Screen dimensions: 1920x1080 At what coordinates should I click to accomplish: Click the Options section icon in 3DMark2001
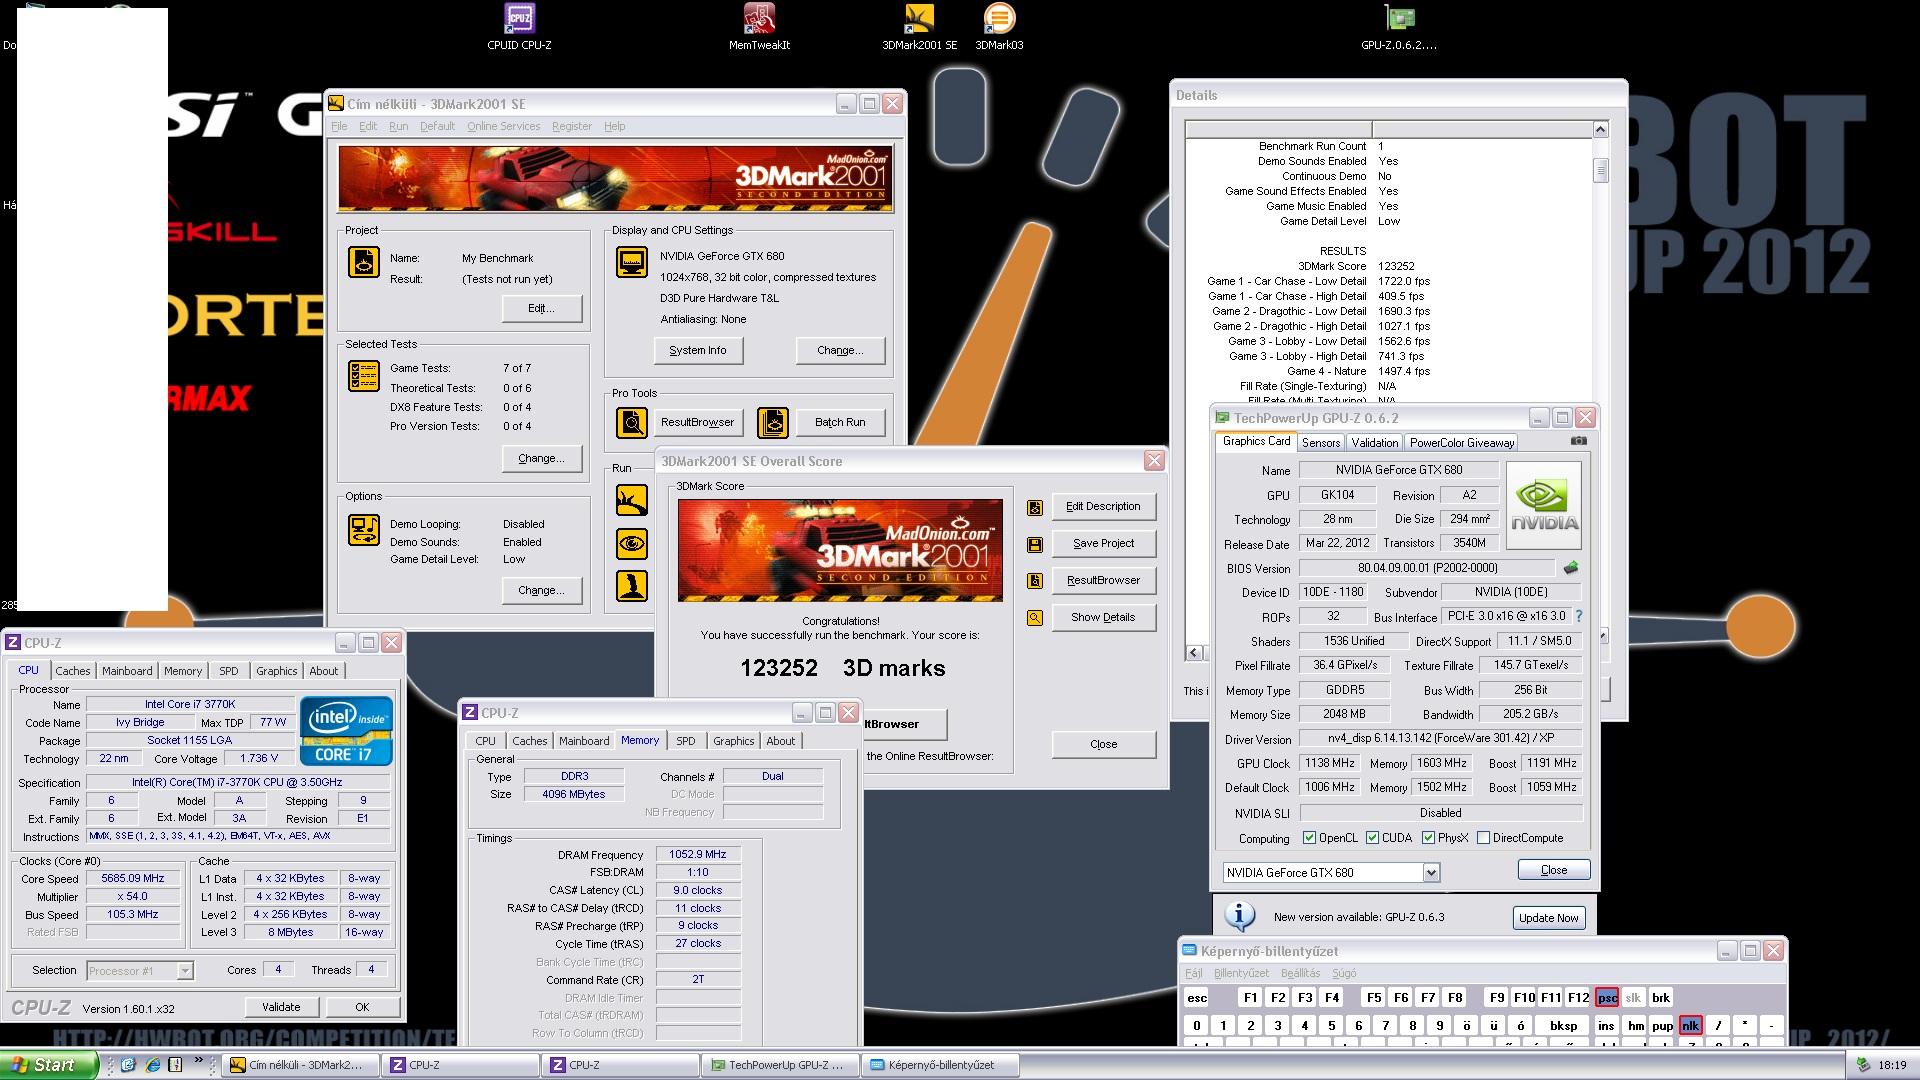coord(363,530)
